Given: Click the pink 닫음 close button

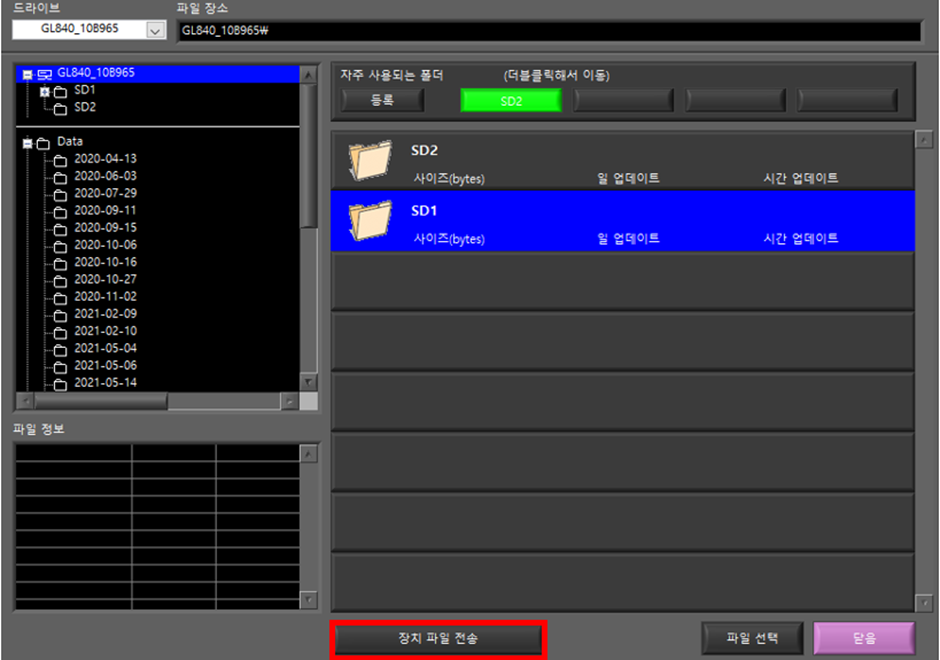Looking at the screenshot, I should [864, 638].
